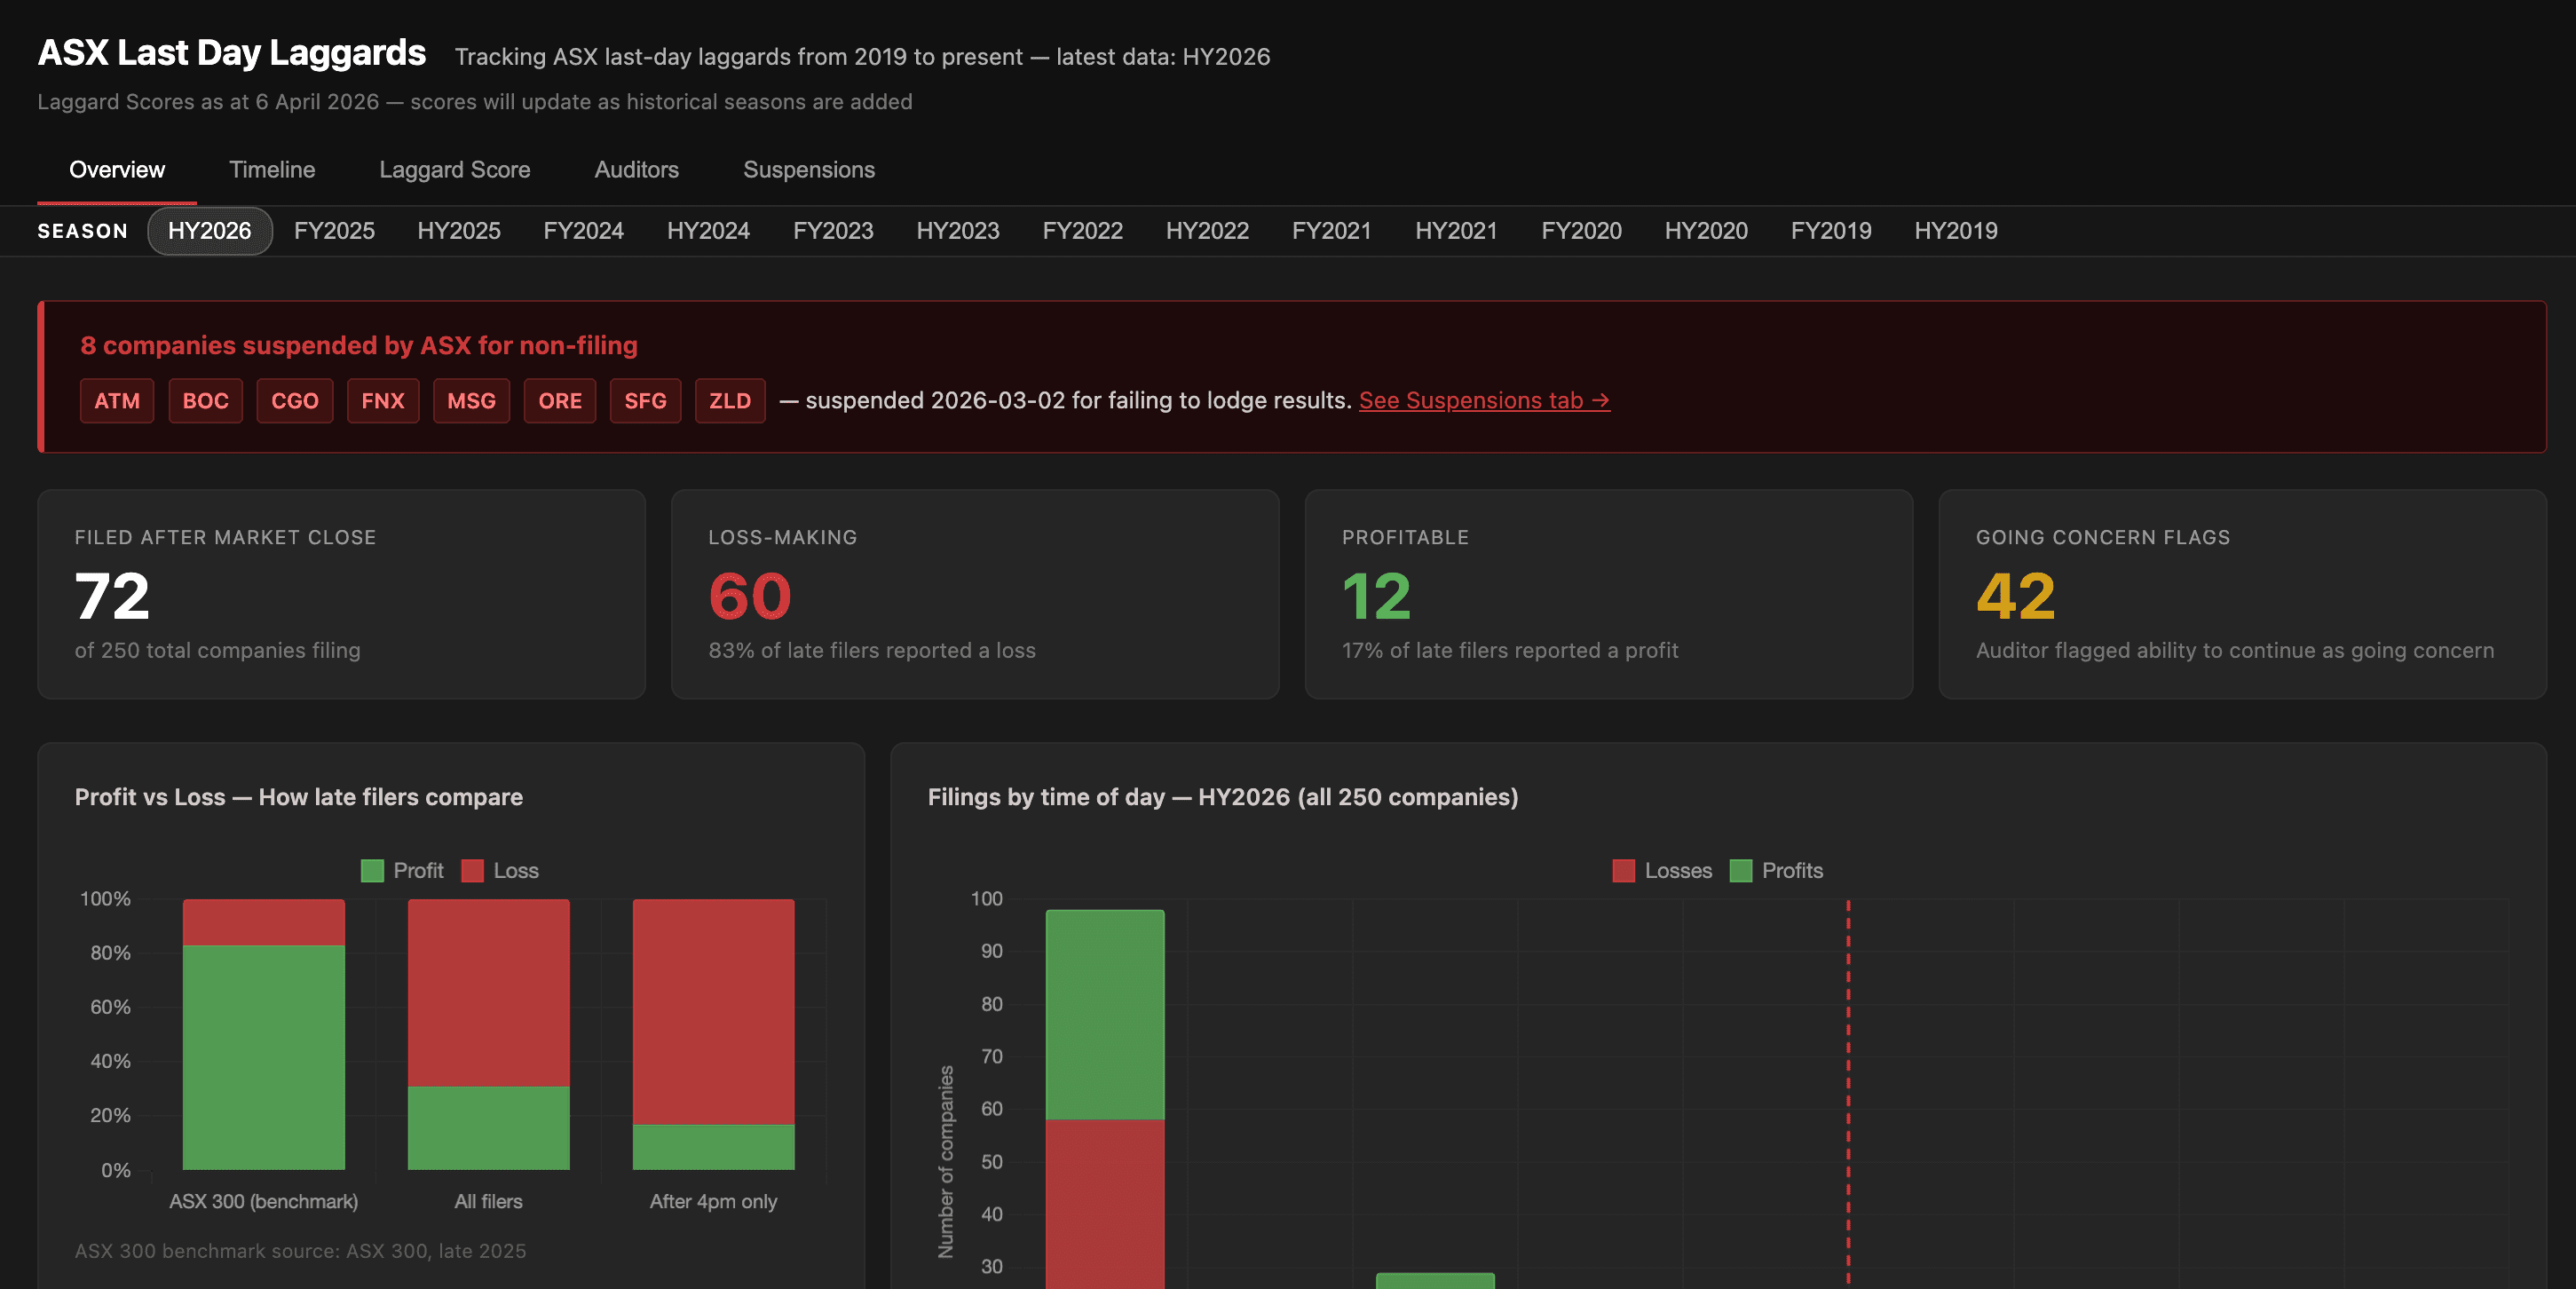Toggle the red Losses legend swatch
The image size is (2576, 1289).
[x=1624, y=871]
